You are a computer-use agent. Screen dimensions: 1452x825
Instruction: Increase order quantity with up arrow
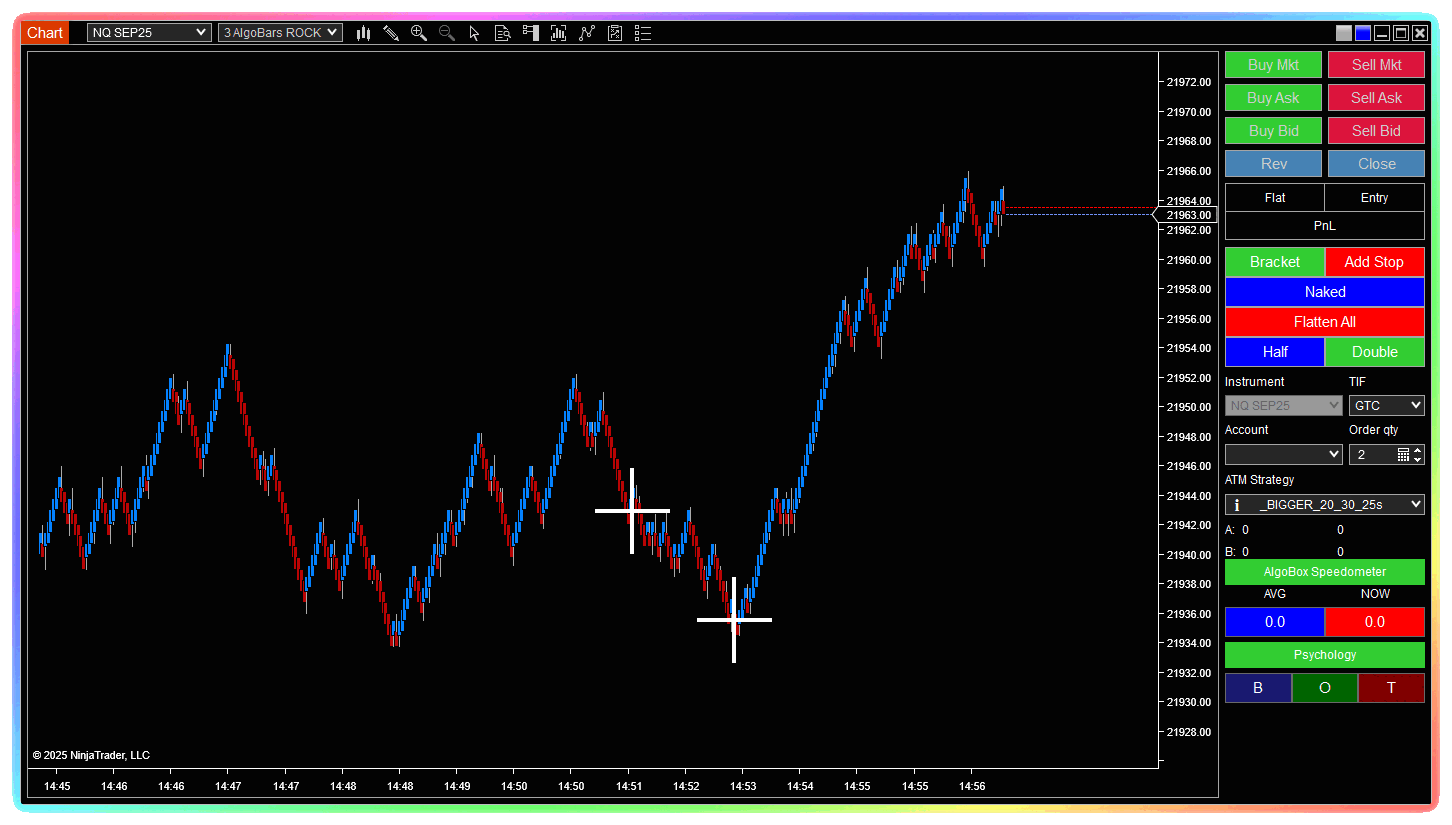(x=1418, y=450)
